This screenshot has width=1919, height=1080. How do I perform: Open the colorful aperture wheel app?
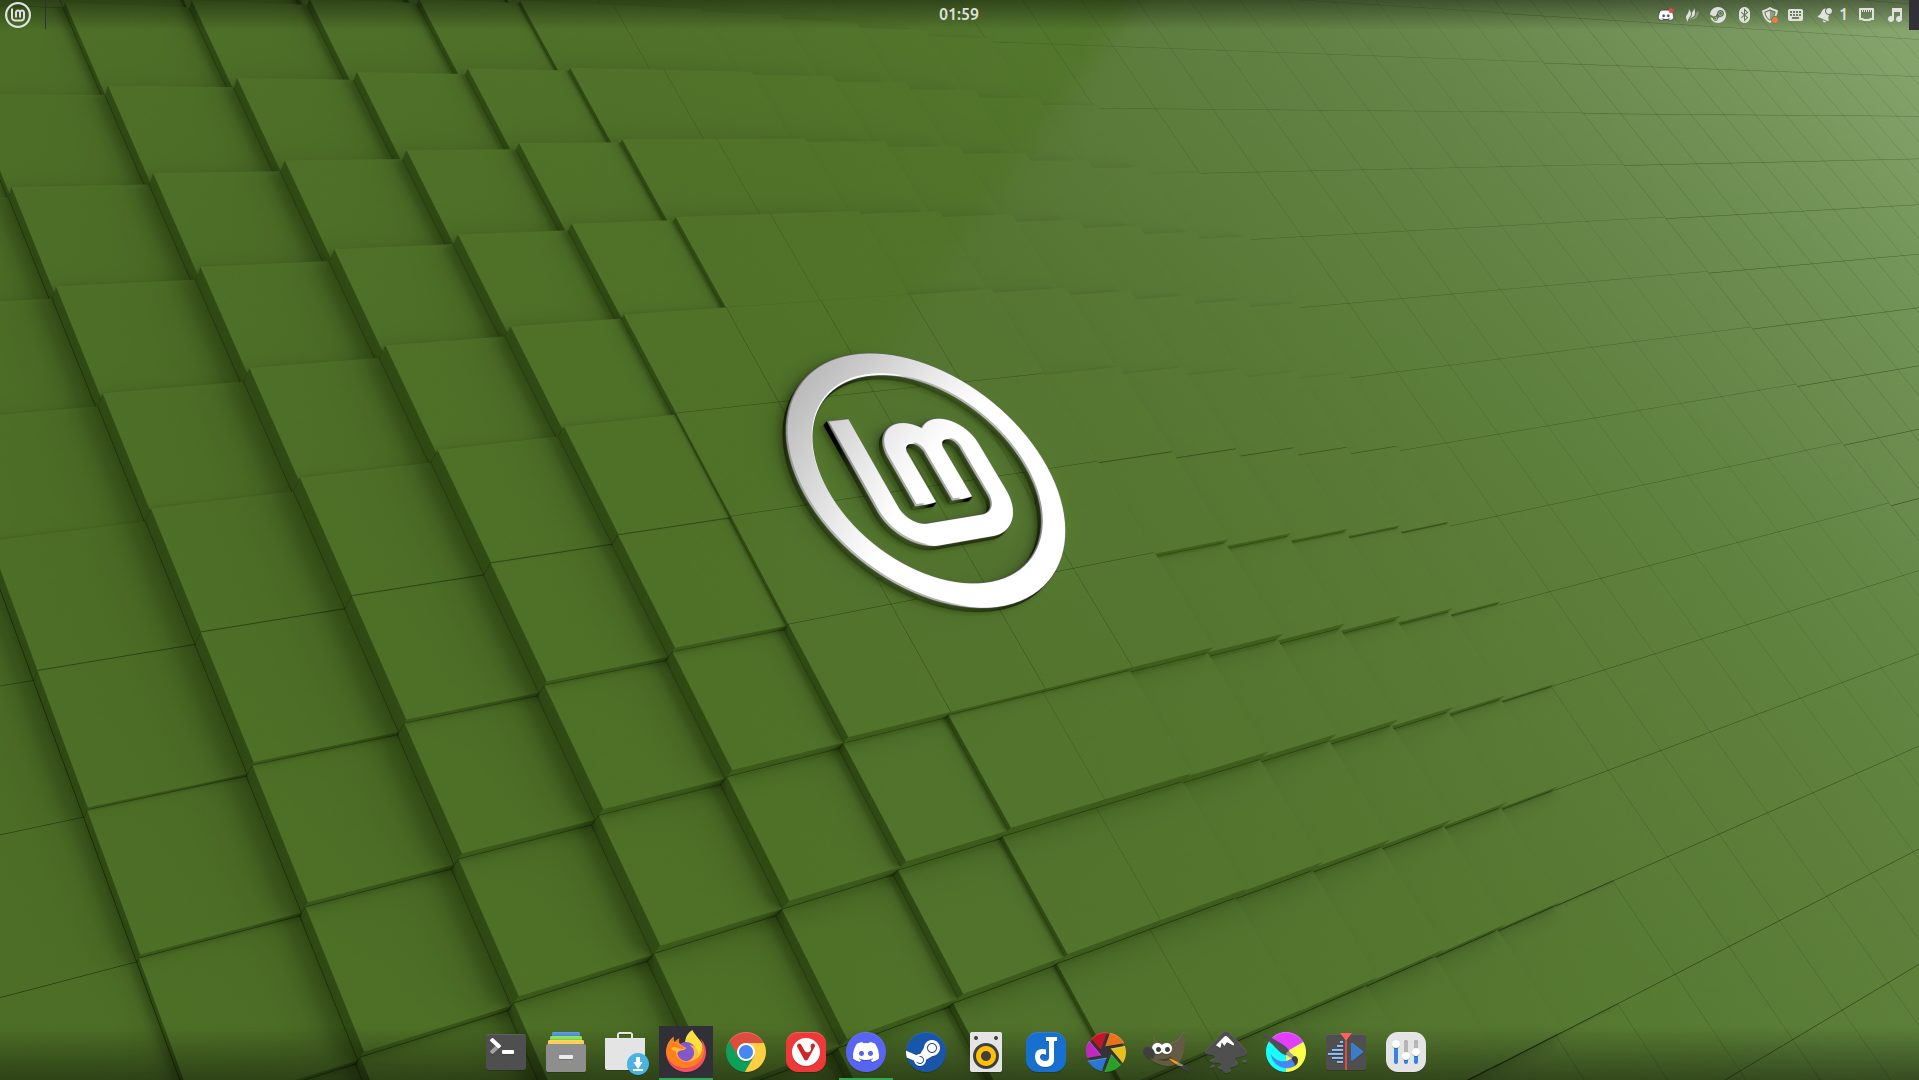[1106, 1052]
